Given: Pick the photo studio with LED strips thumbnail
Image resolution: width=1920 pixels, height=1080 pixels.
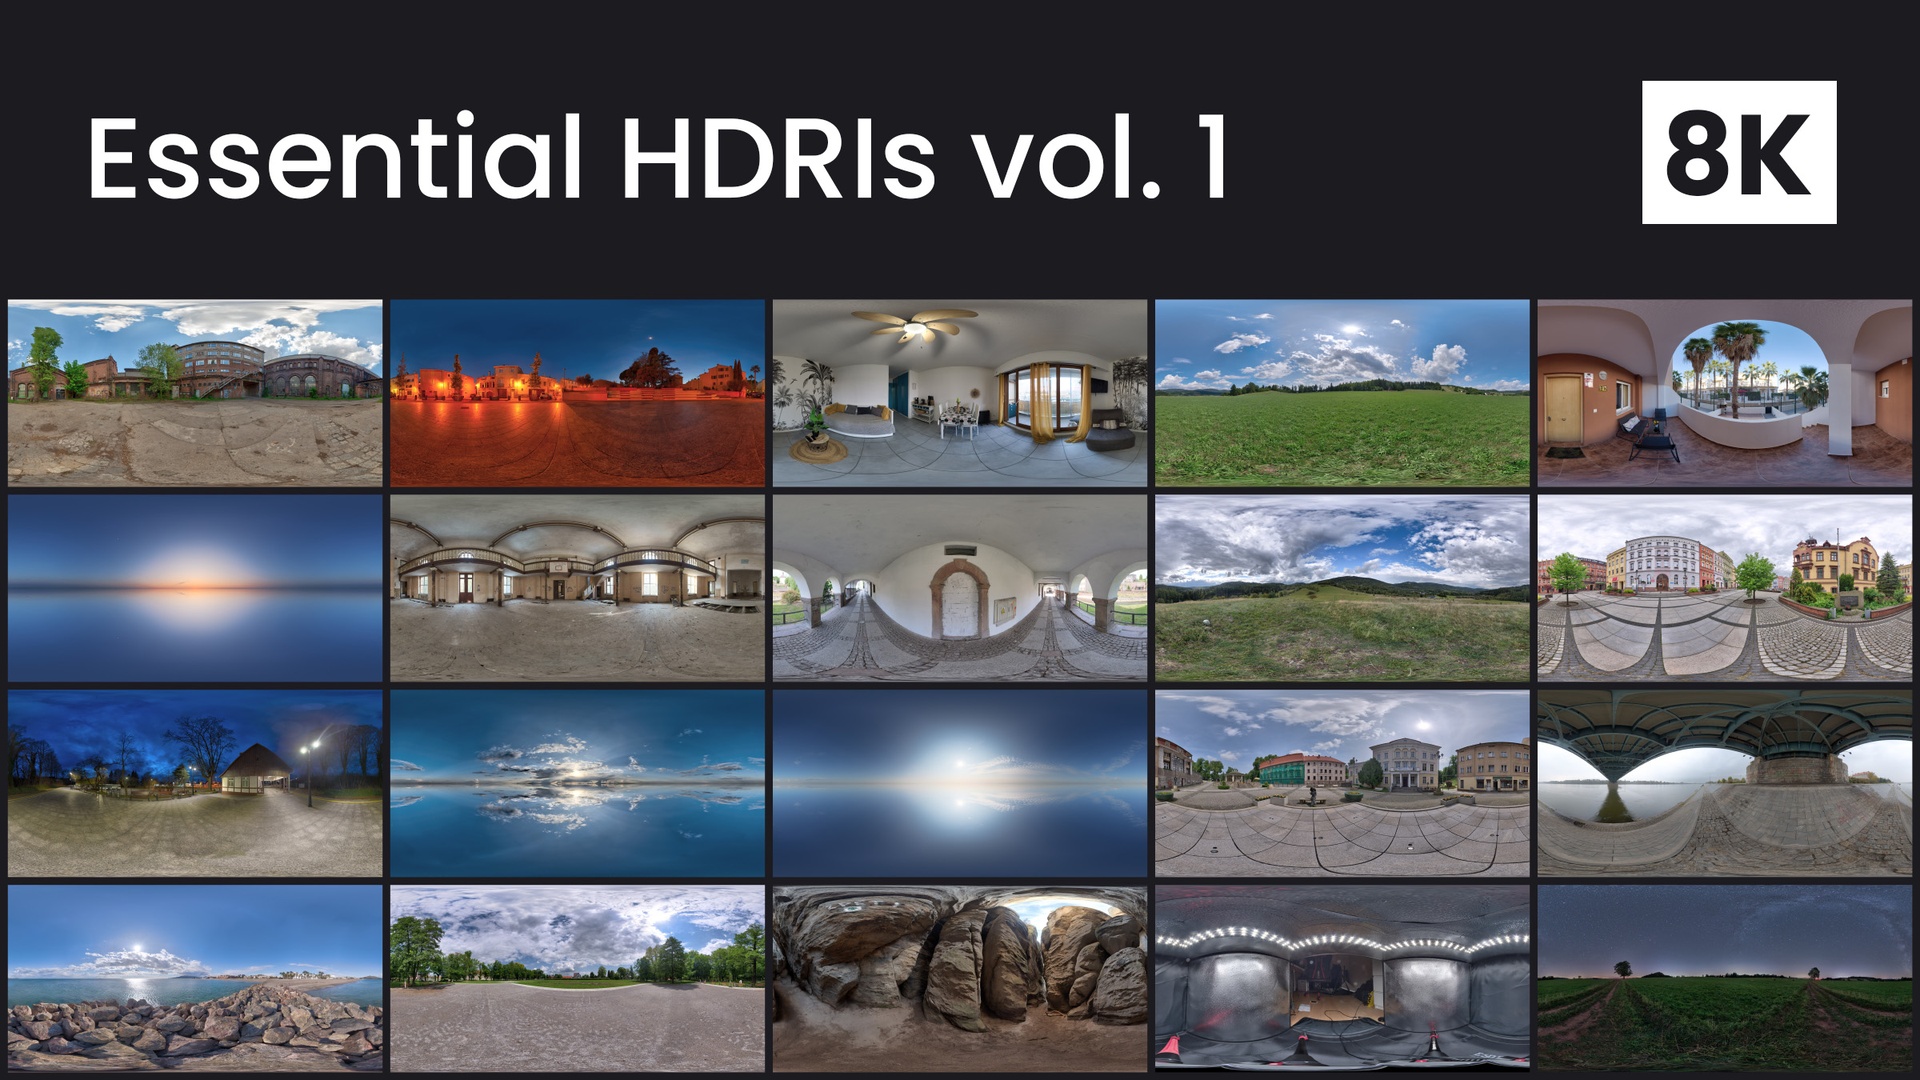Looking at the screenshot, I should (x=1342, y=978).
